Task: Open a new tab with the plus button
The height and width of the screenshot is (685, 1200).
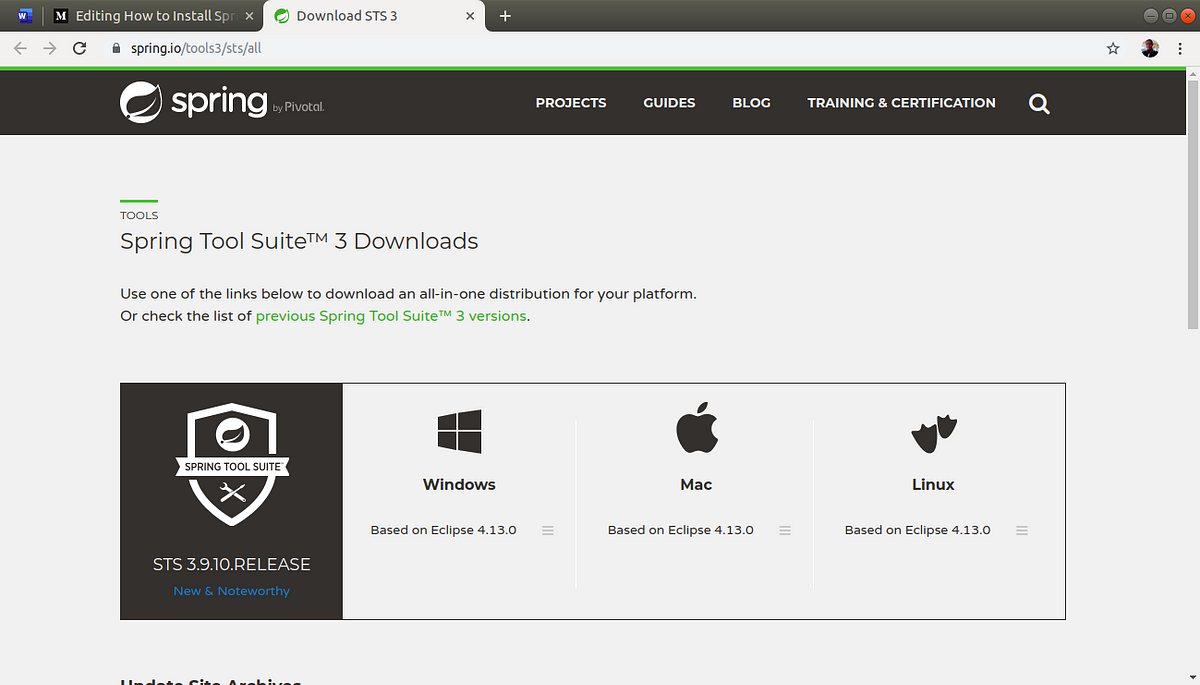Action: [505, 16]
